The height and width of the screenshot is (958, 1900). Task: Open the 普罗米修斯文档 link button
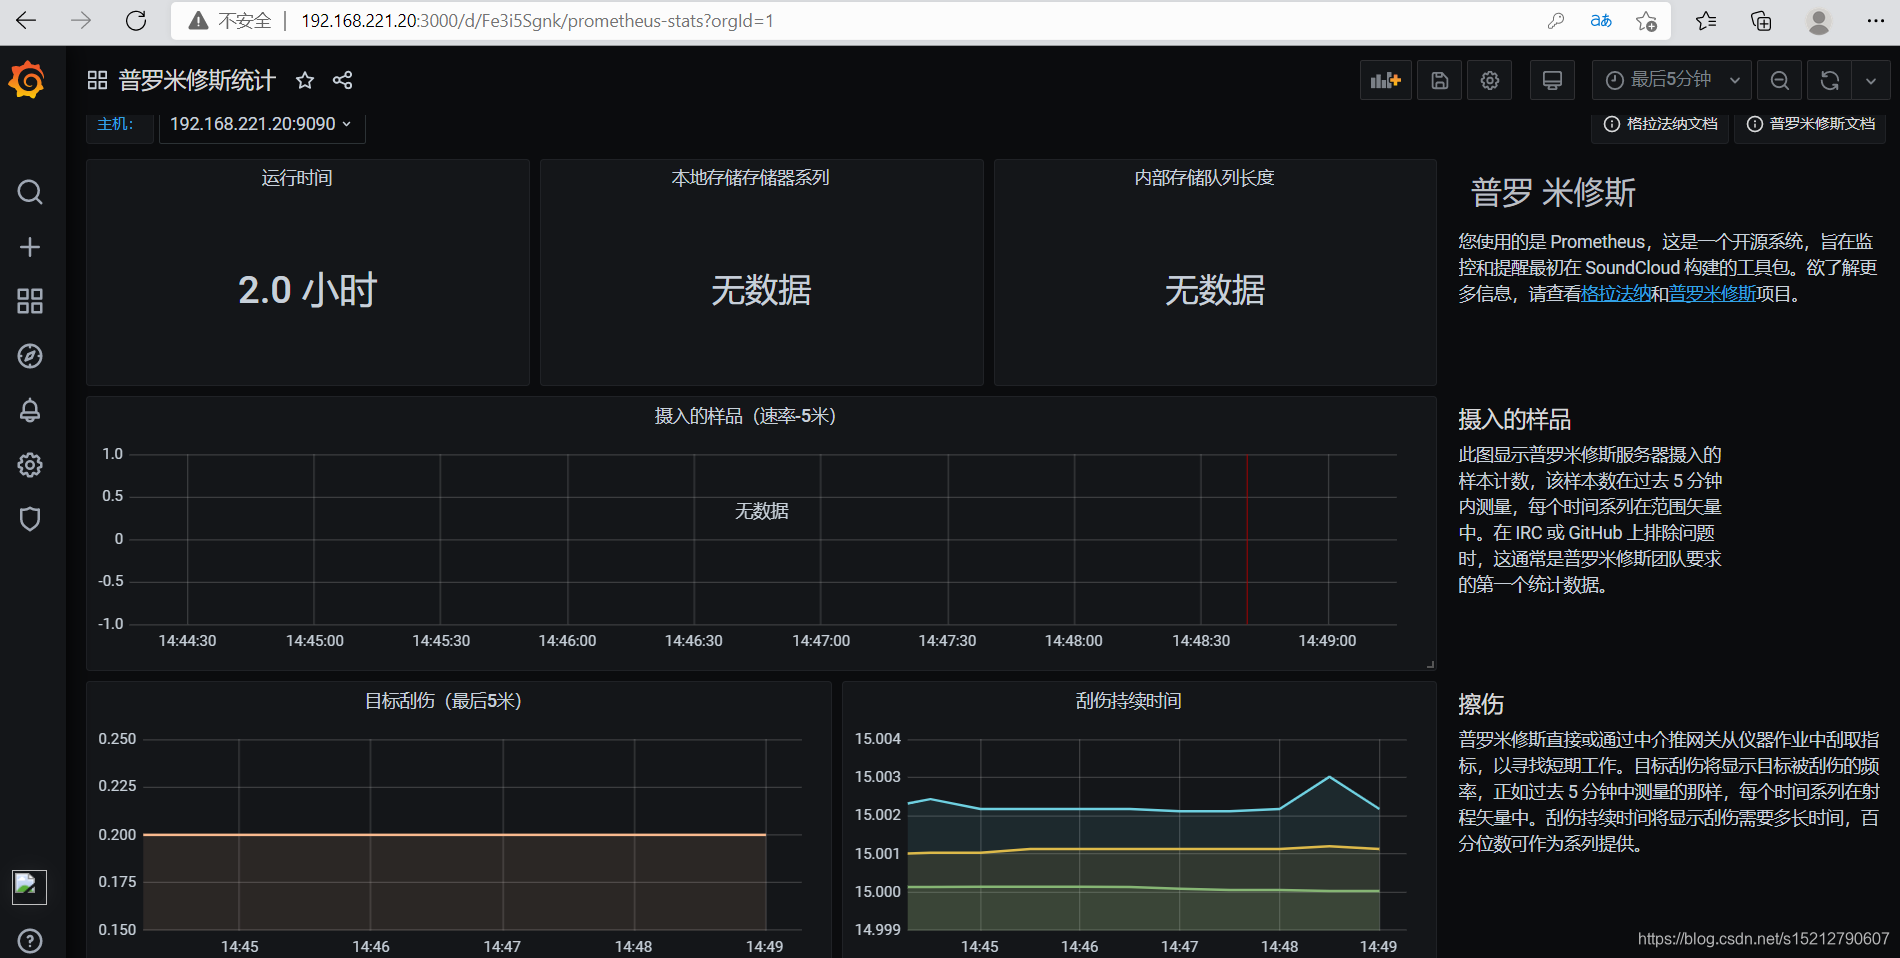(x=1810, y=124)
